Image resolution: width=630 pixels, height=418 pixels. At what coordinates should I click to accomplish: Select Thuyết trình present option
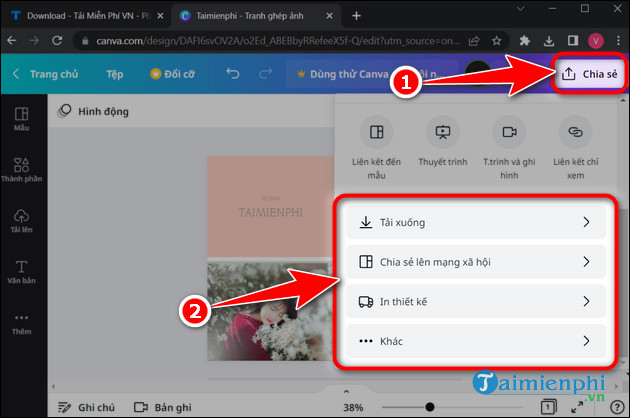[443, 141]
